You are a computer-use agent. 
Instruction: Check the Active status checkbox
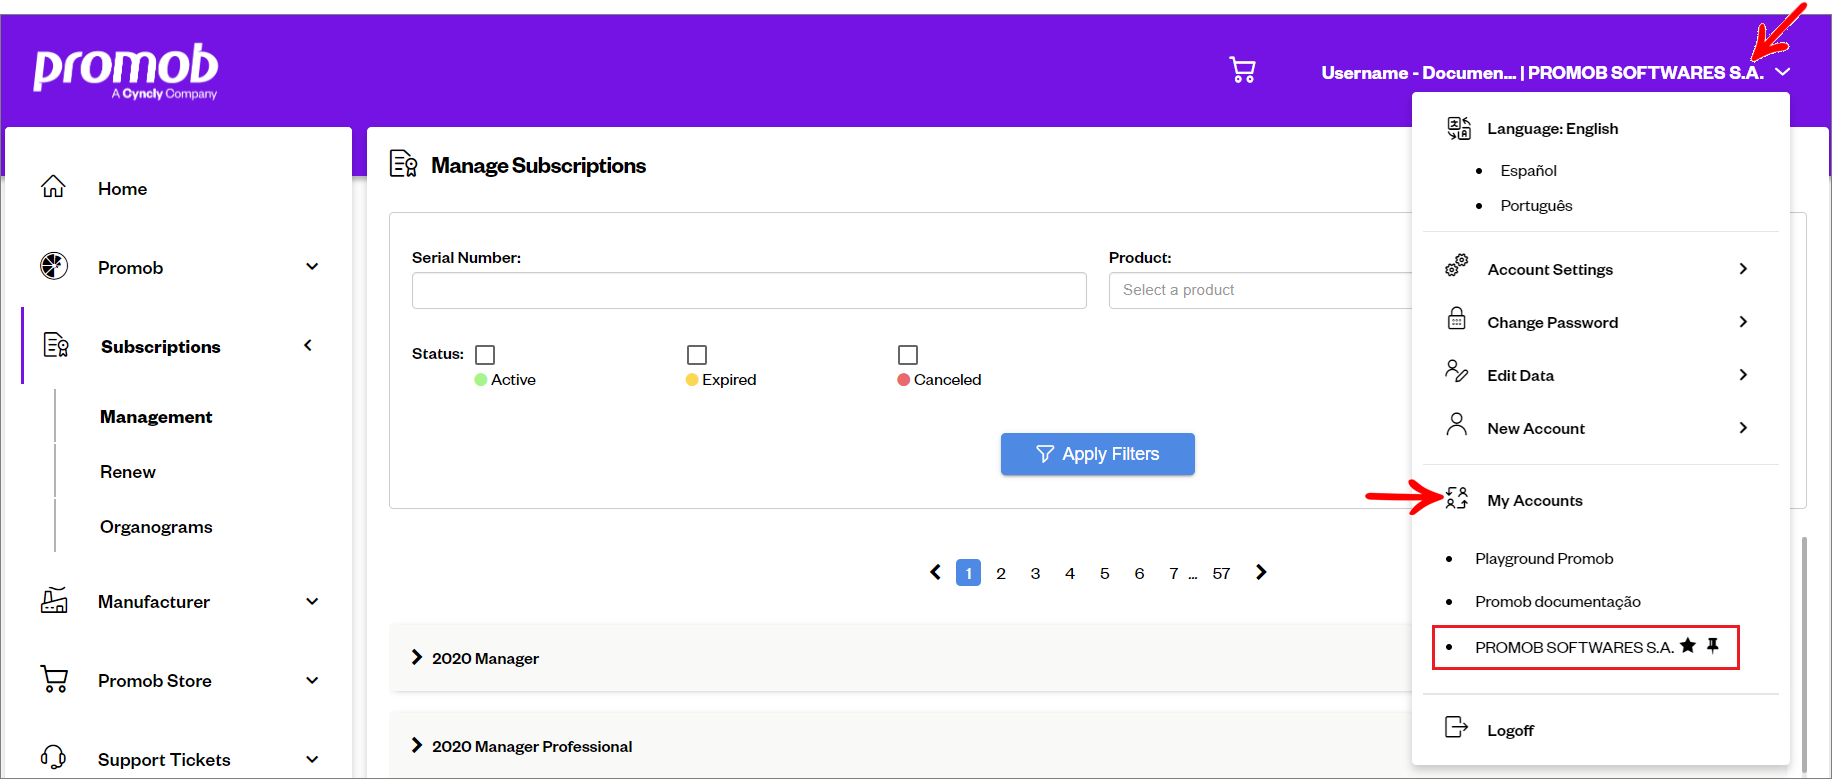click(485, 355)
